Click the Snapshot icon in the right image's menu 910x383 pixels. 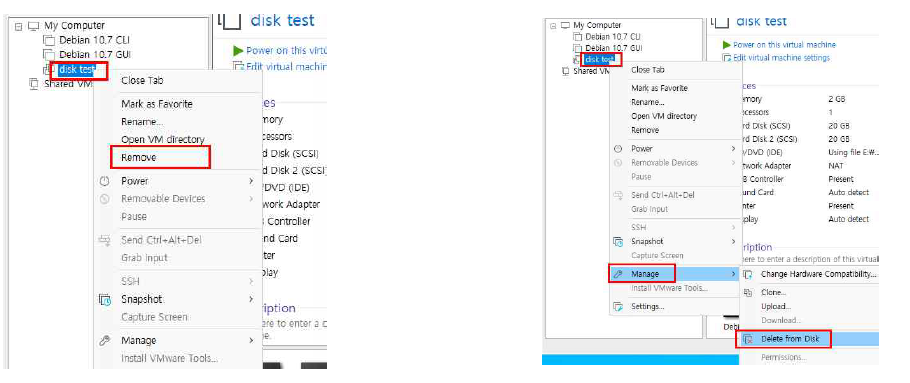click(618, 241)
